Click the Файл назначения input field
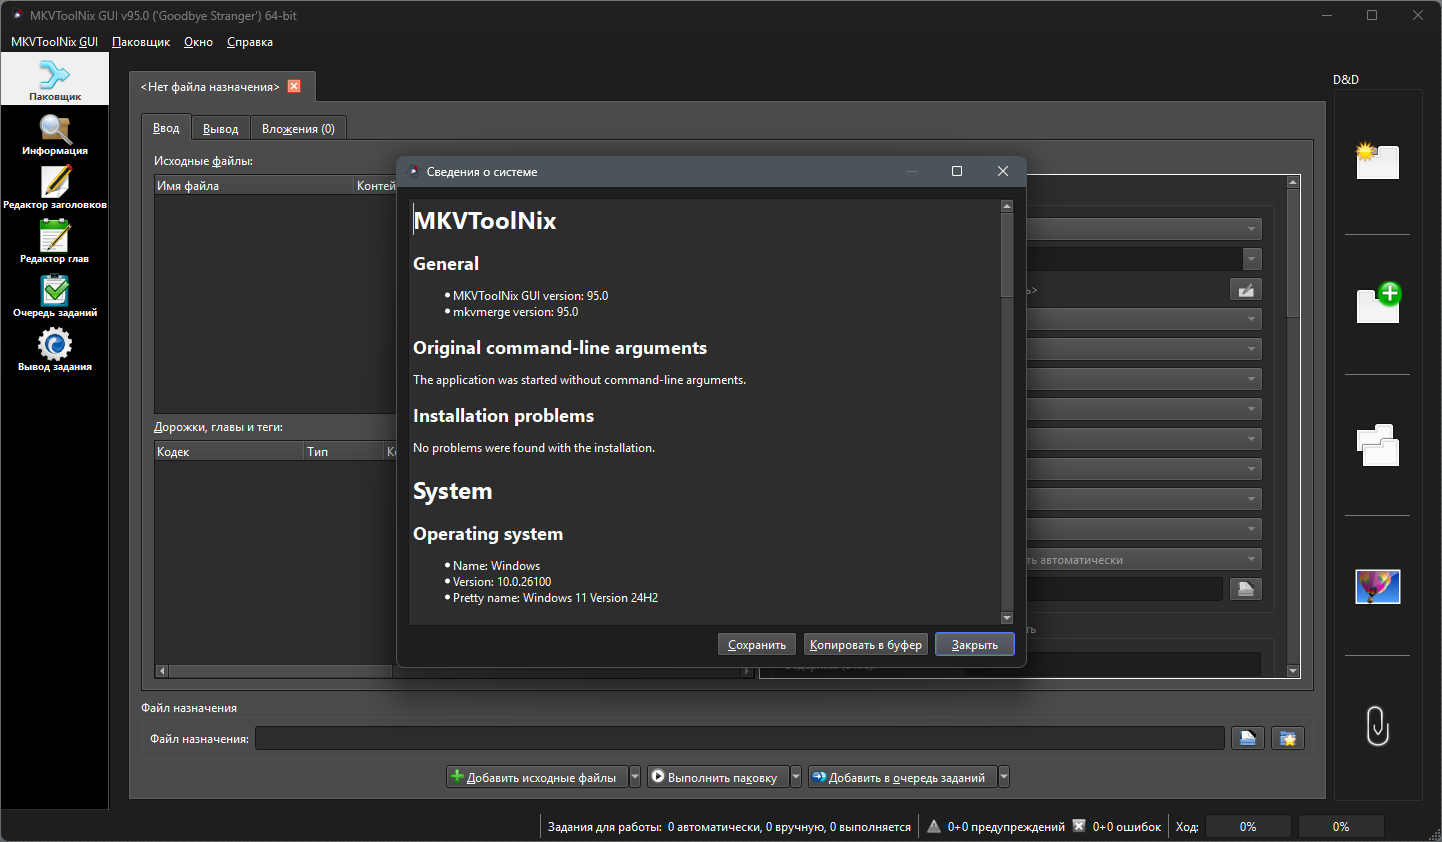 [x=740, y=738]
